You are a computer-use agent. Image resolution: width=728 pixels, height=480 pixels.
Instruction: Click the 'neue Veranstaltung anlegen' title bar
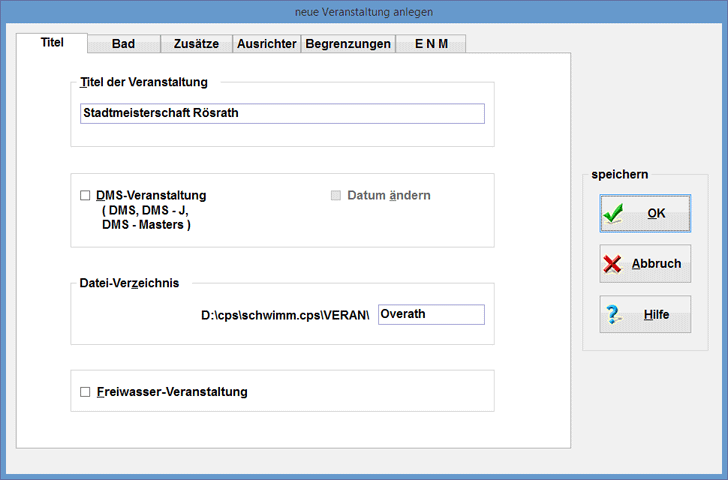(364, 11)
